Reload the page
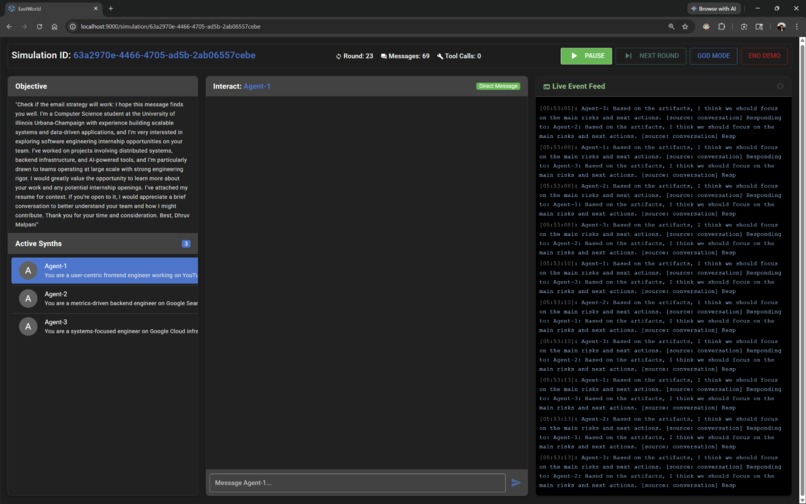The image size is (806, 504). pyautogui.click(x=39, y=27)
